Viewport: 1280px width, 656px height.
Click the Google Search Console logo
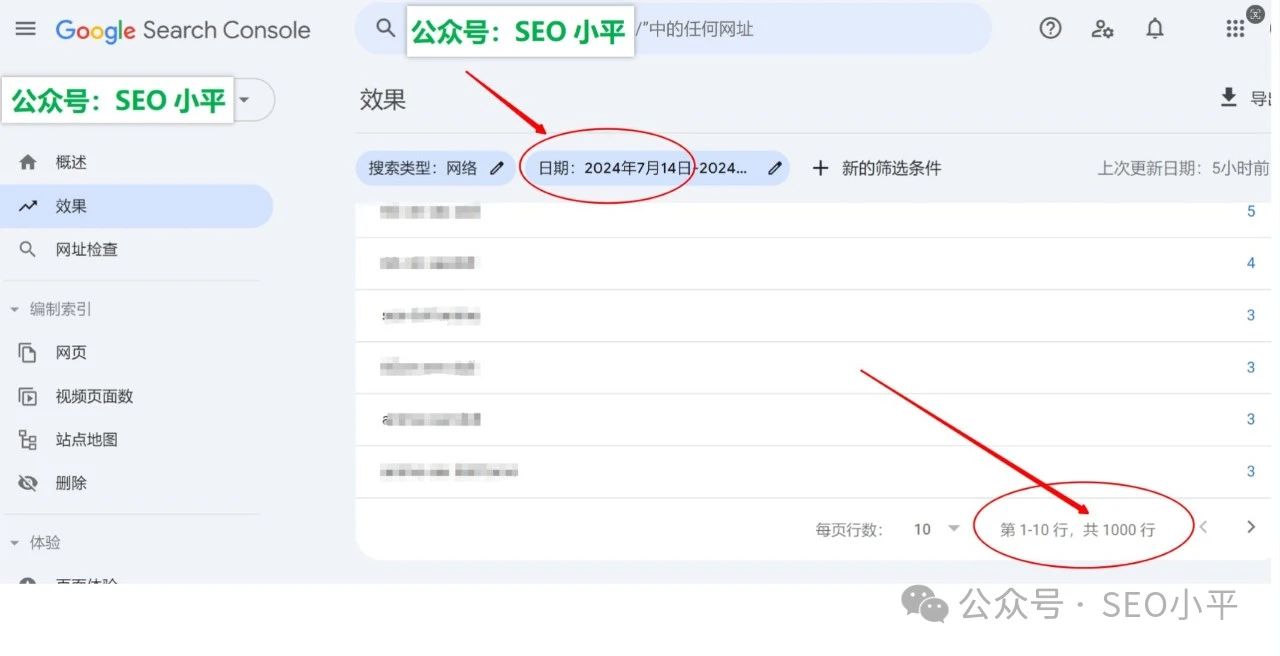pyautogui.click(x=183, y=30)
